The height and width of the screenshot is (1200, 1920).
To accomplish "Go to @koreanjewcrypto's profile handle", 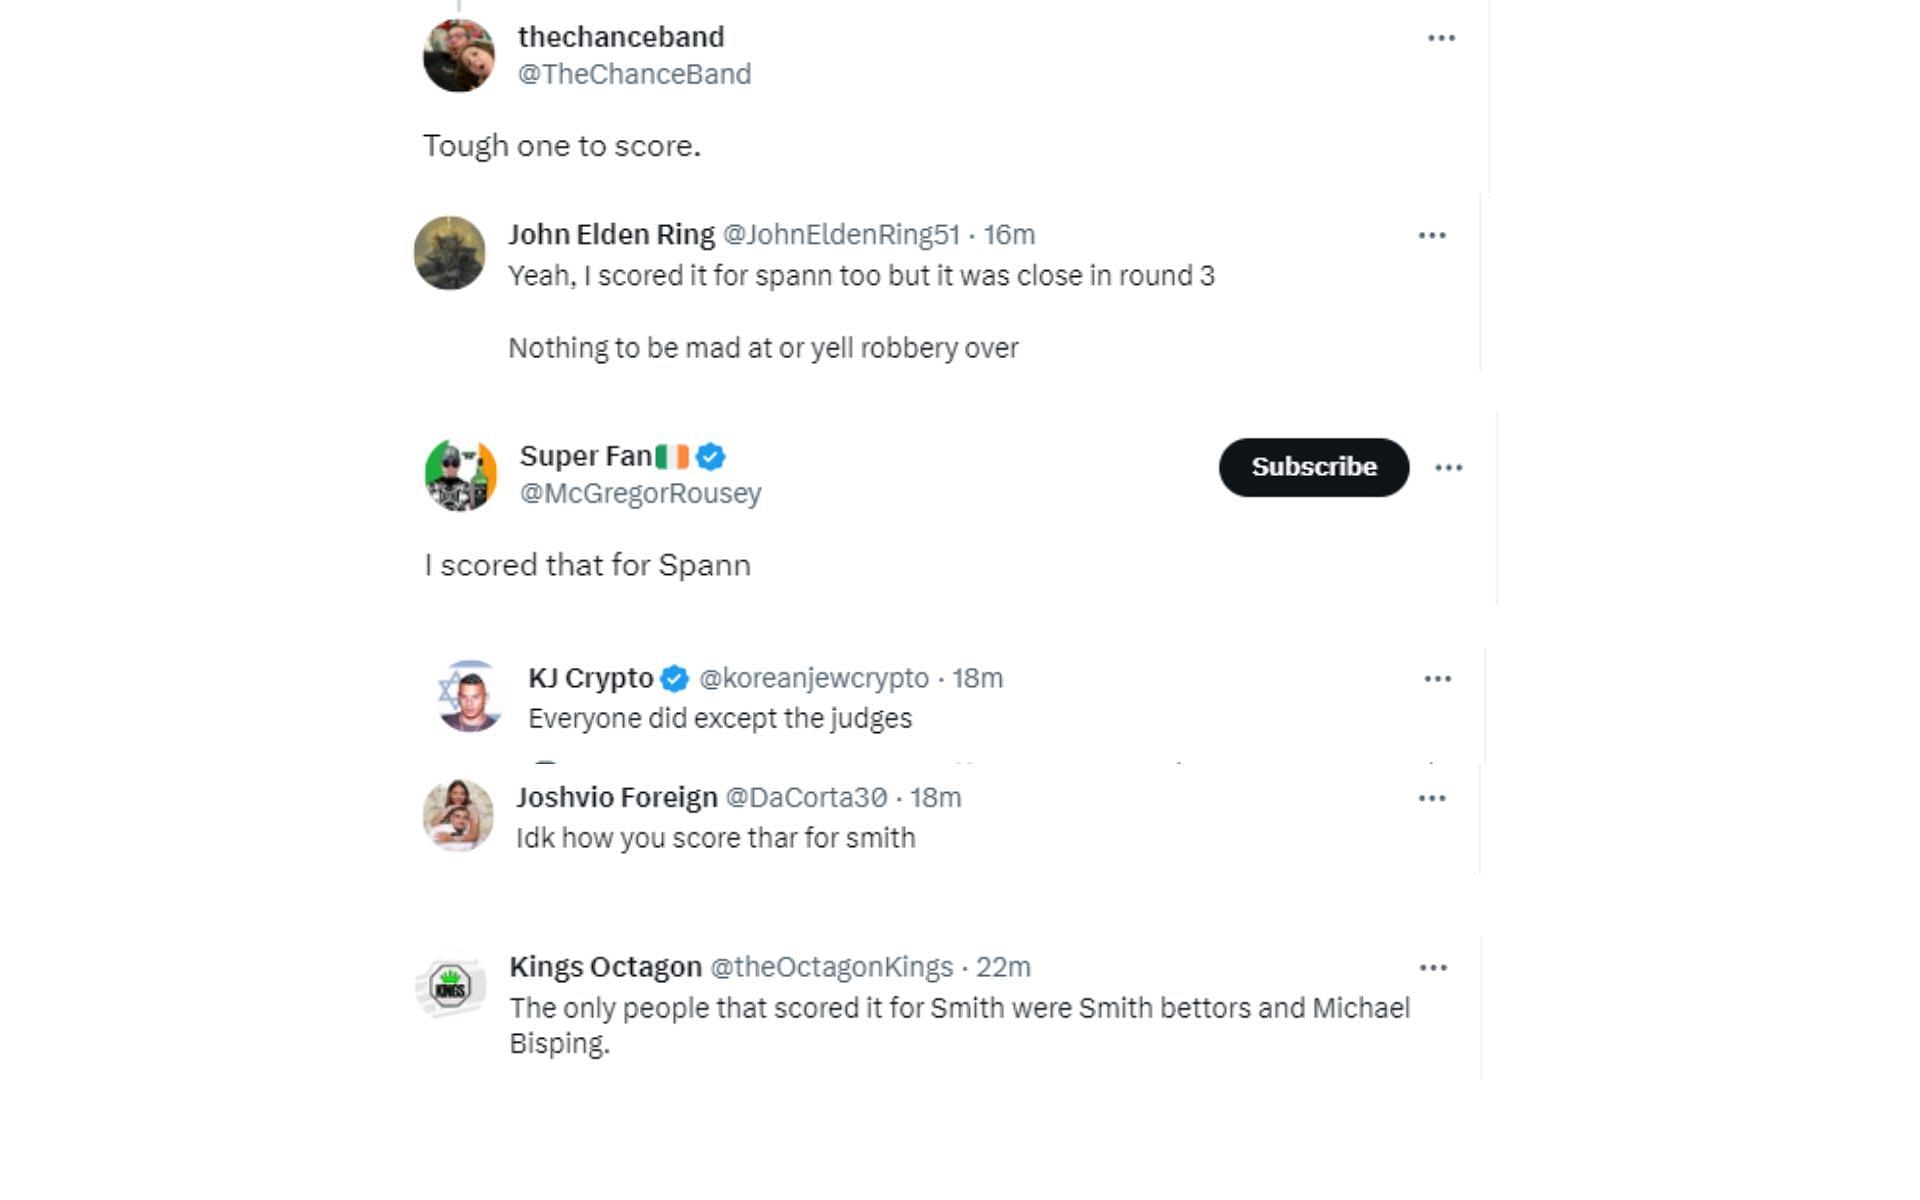I will tap(813, 678).
